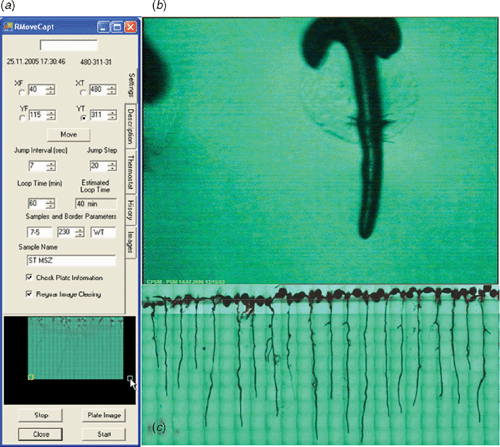
Task: Open the Description vertical tab
Action: 131,126
